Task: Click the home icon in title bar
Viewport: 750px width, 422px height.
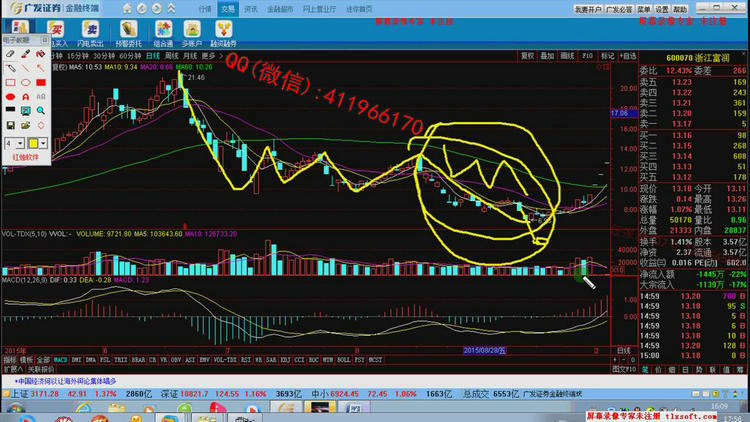Action: coord(127,8)
